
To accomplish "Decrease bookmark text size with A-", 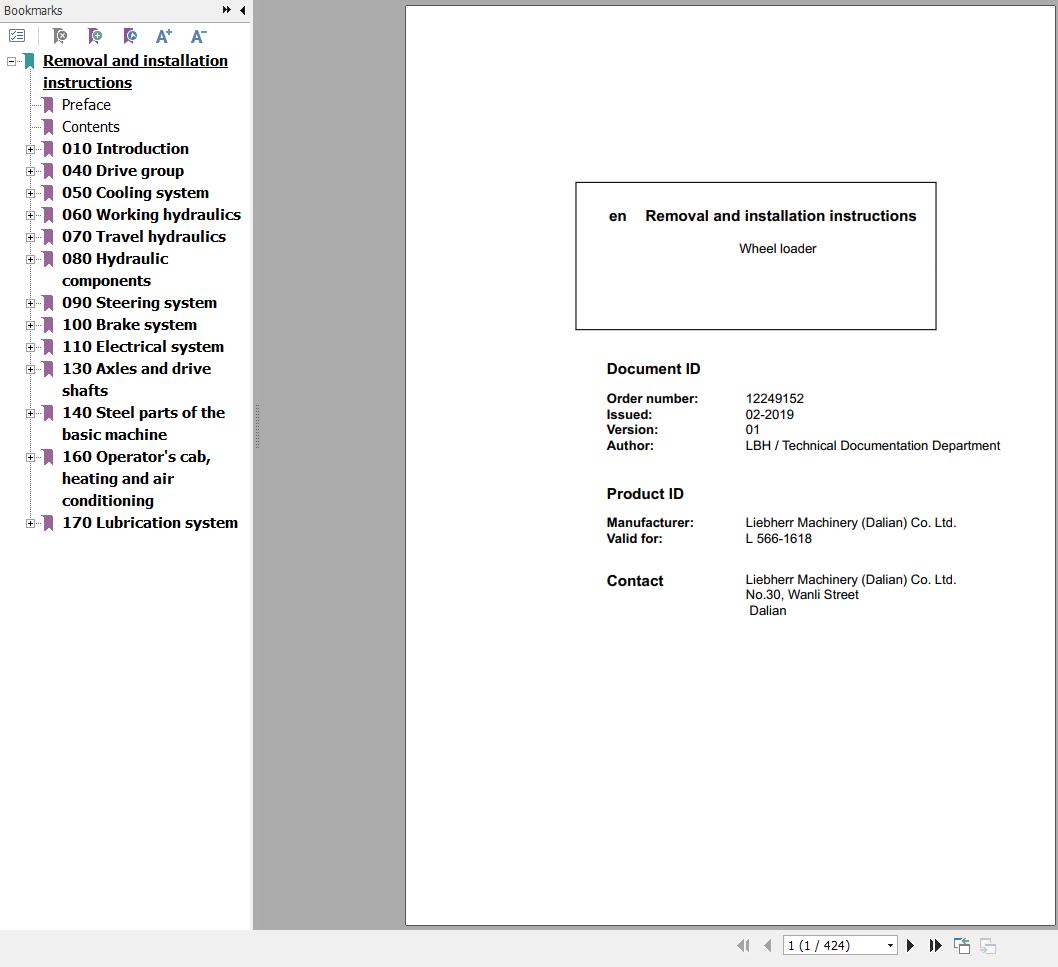I will click(198, 36).
